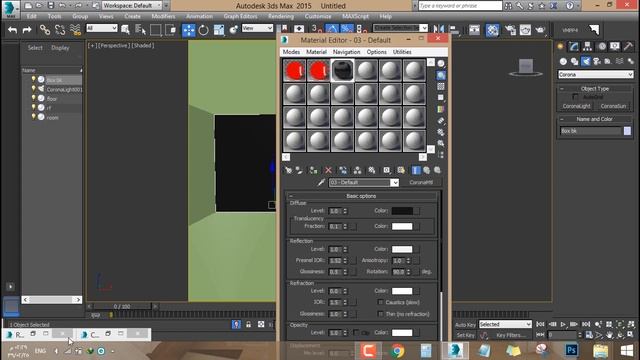Switch to the Motion command panel

coord(602,47)
